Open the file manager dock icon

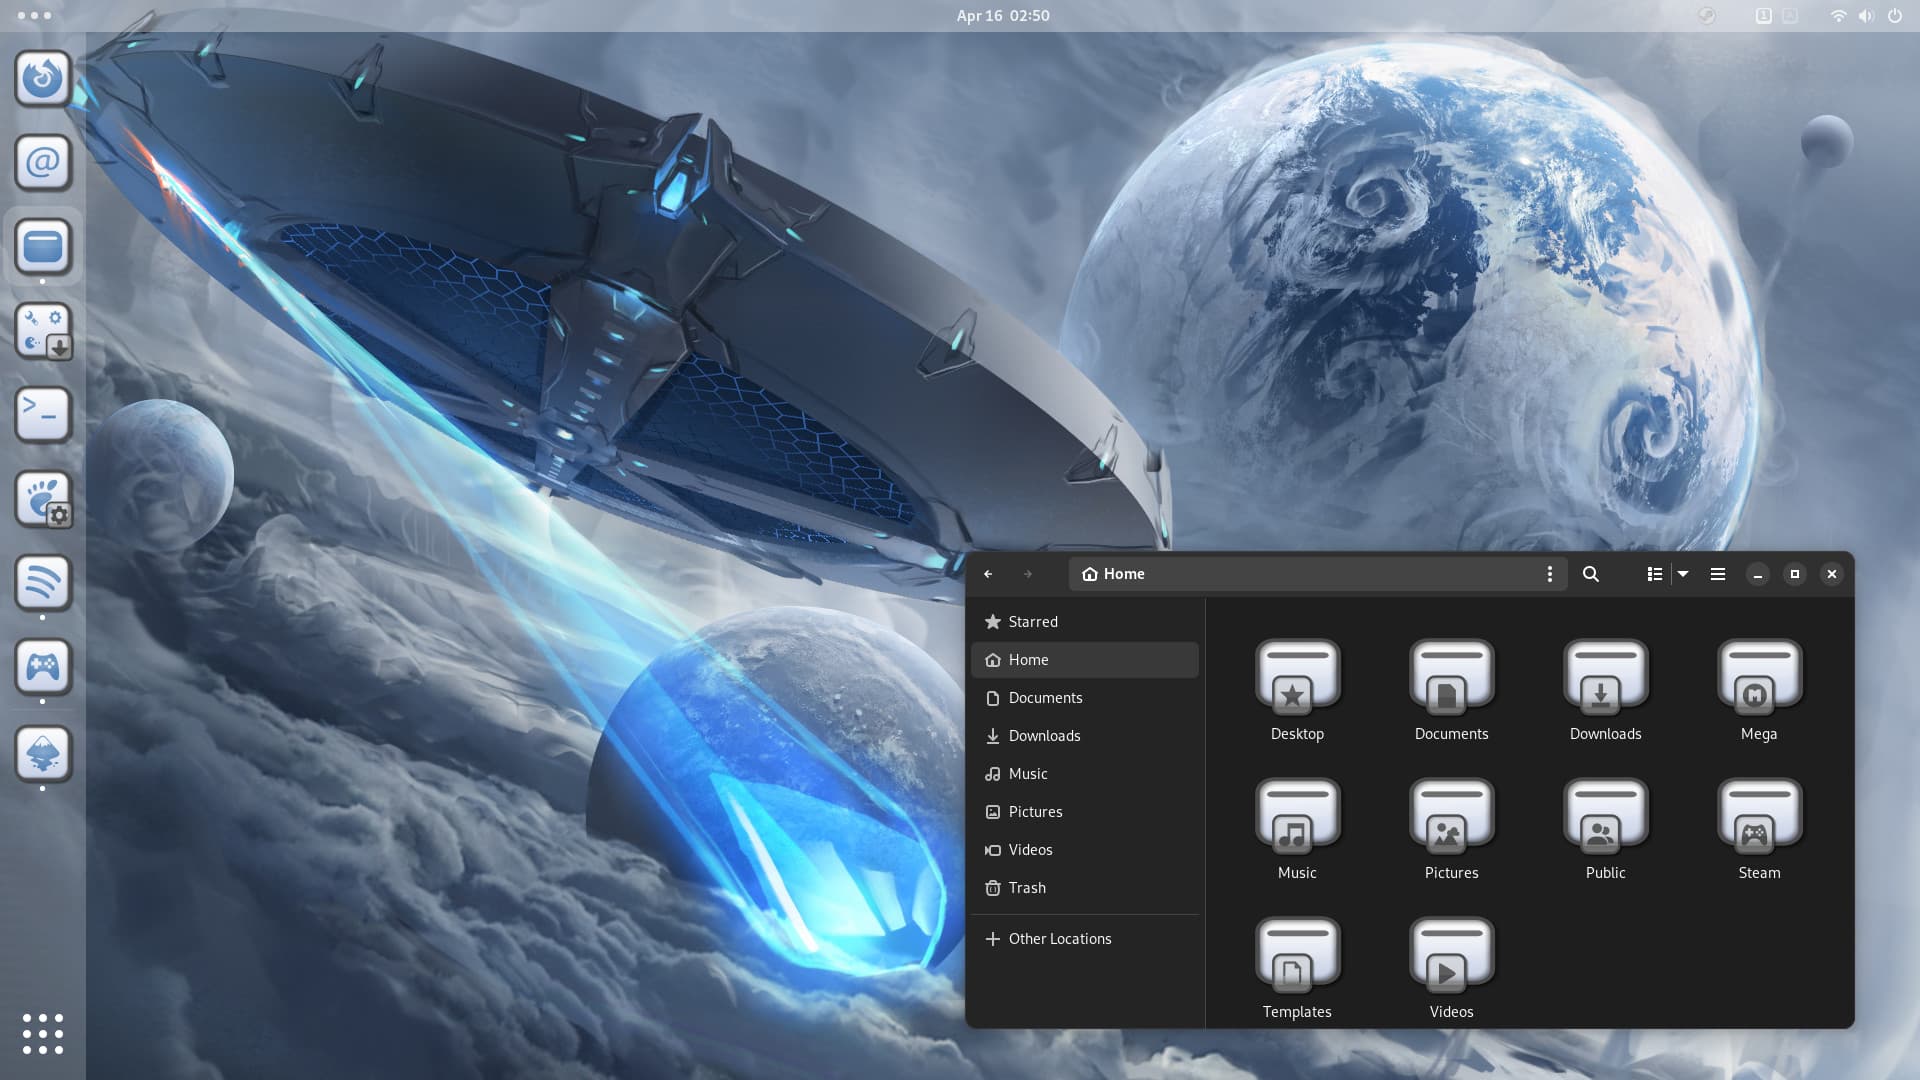coord(43,246)
